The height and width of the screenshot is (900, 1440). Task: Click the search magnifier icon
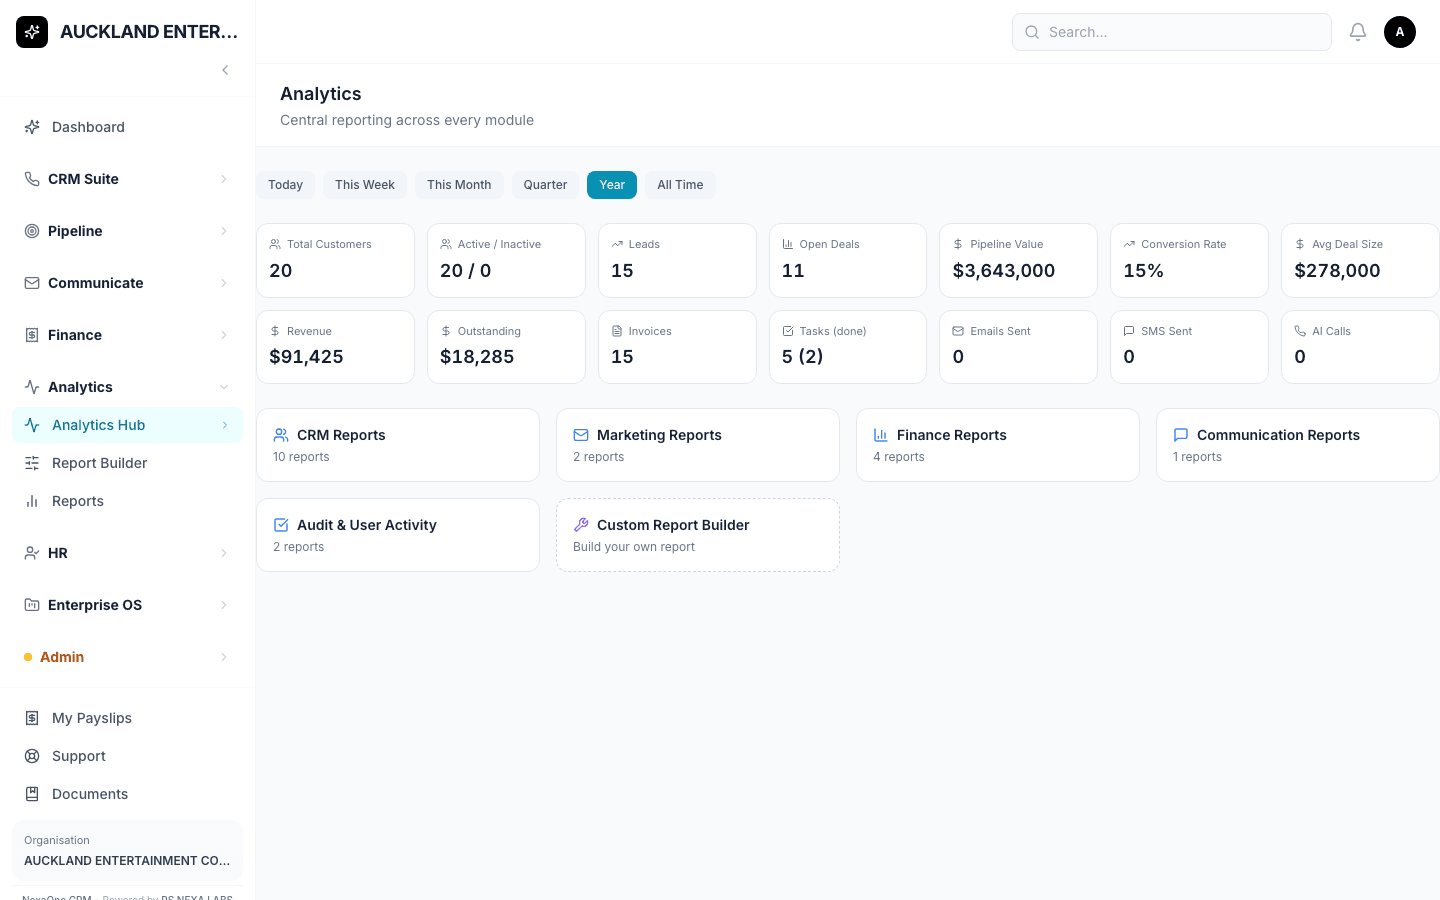click(1032, 32)
